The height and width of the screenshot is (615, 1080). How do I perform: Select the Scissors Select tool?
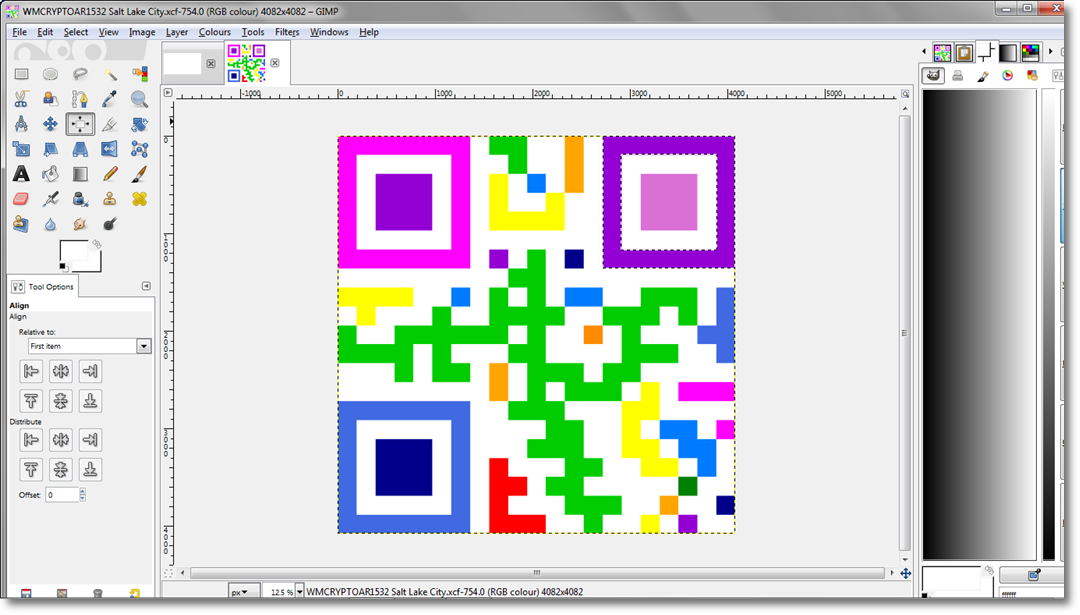[21, 99]
